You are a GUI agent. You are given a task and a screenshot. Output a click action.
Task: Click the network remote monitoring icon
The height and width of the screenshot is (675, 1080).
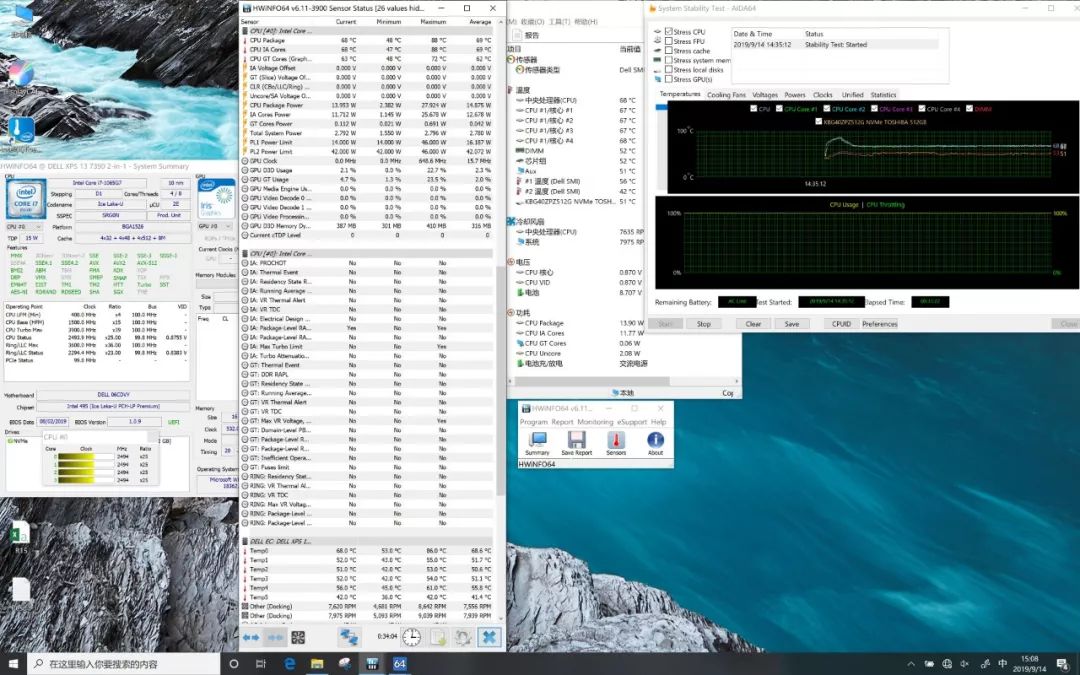(x=349, y=637)
